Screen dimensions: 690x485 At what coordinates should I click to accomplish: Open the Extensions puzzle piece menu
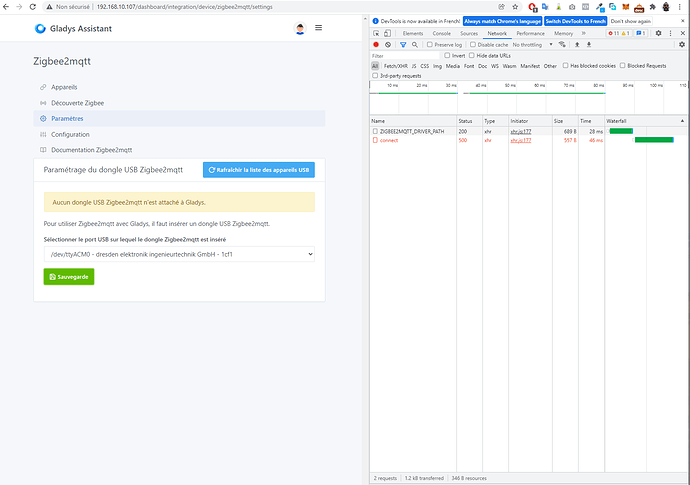(652, 7)
